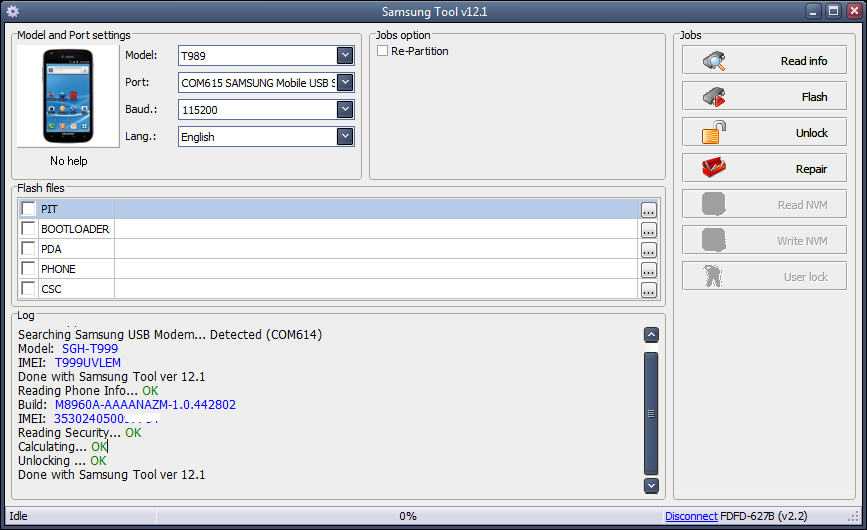This screenshot has height=530, width=867.
Task: Open the Port dropdown showing COM615
Action: point(345,82)
